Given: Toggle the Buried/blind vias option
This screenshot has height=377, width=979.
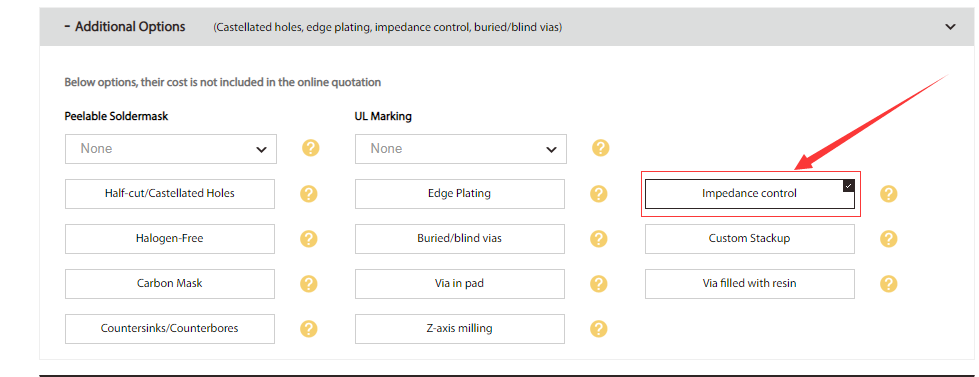Looking at the screenshot, I should [x=460, y=238].
